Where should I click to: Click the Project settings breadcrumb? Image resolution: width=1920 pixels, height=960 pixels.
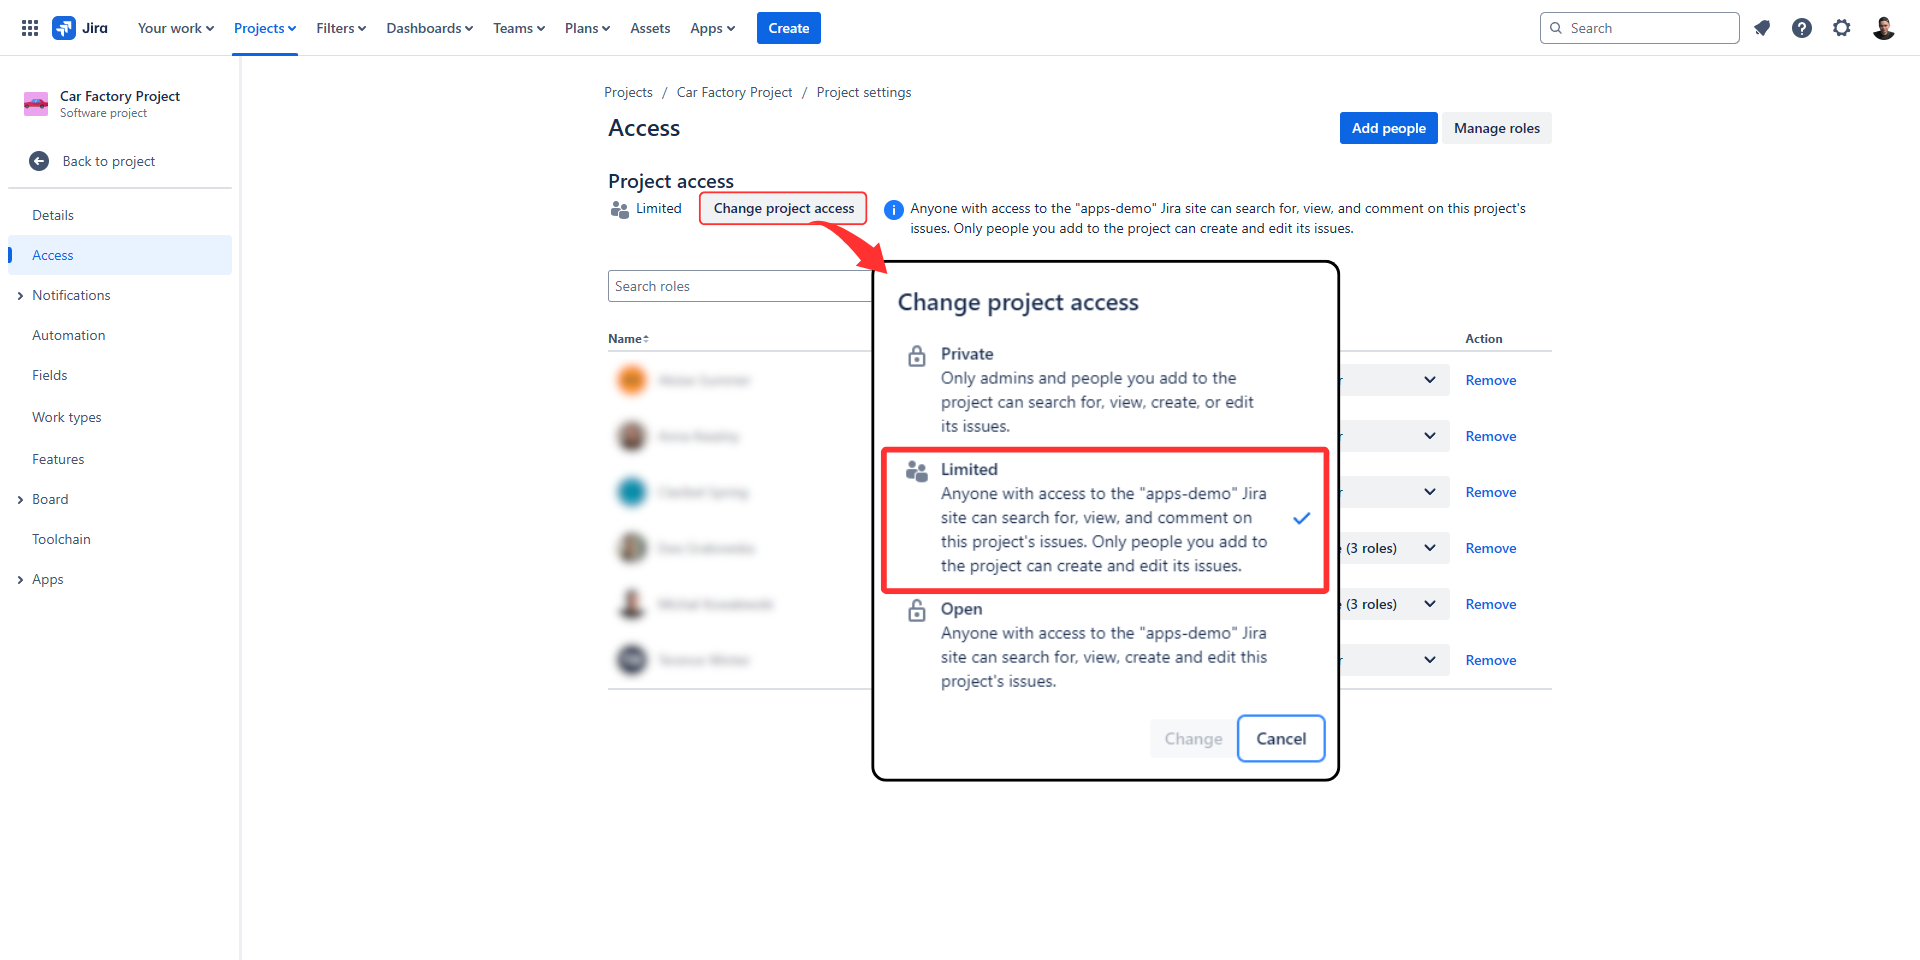pyautogui.click(x=864, y=92)
